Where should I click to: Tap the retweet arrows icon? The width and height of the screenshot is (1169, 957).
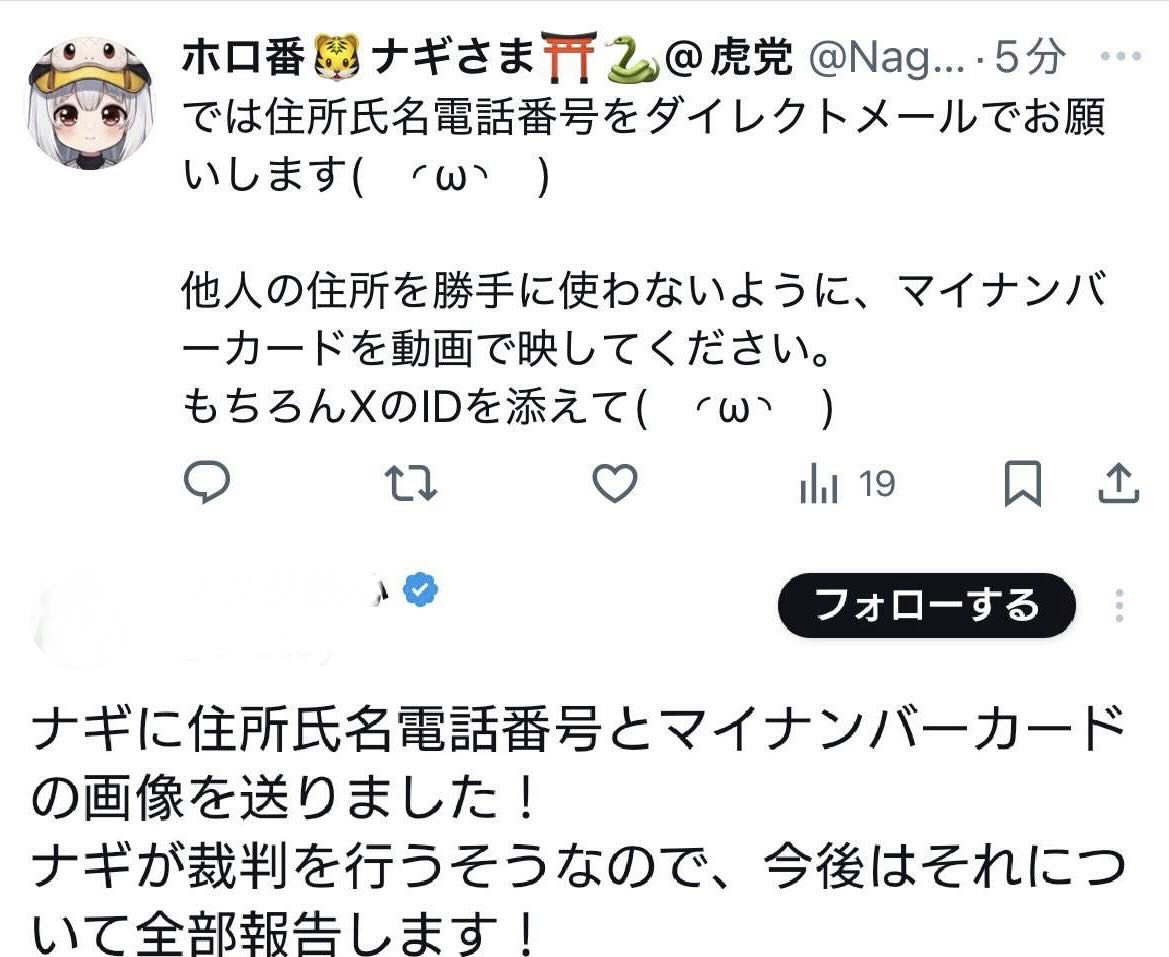point(411,483)
